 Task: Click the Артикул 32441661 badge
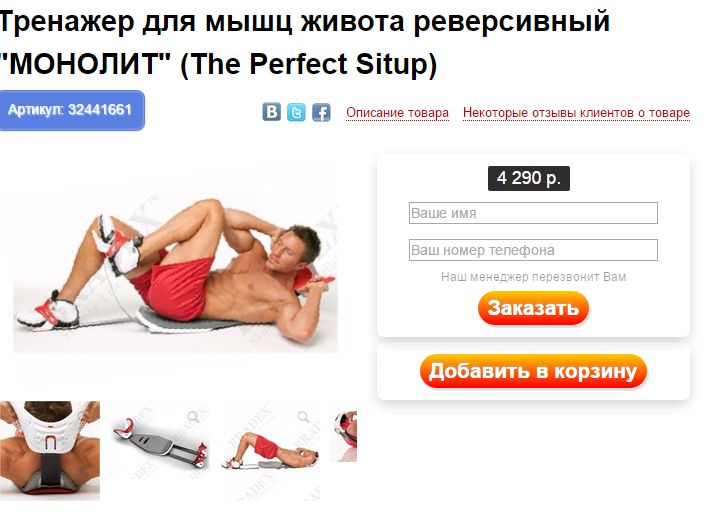click(71, 110)
